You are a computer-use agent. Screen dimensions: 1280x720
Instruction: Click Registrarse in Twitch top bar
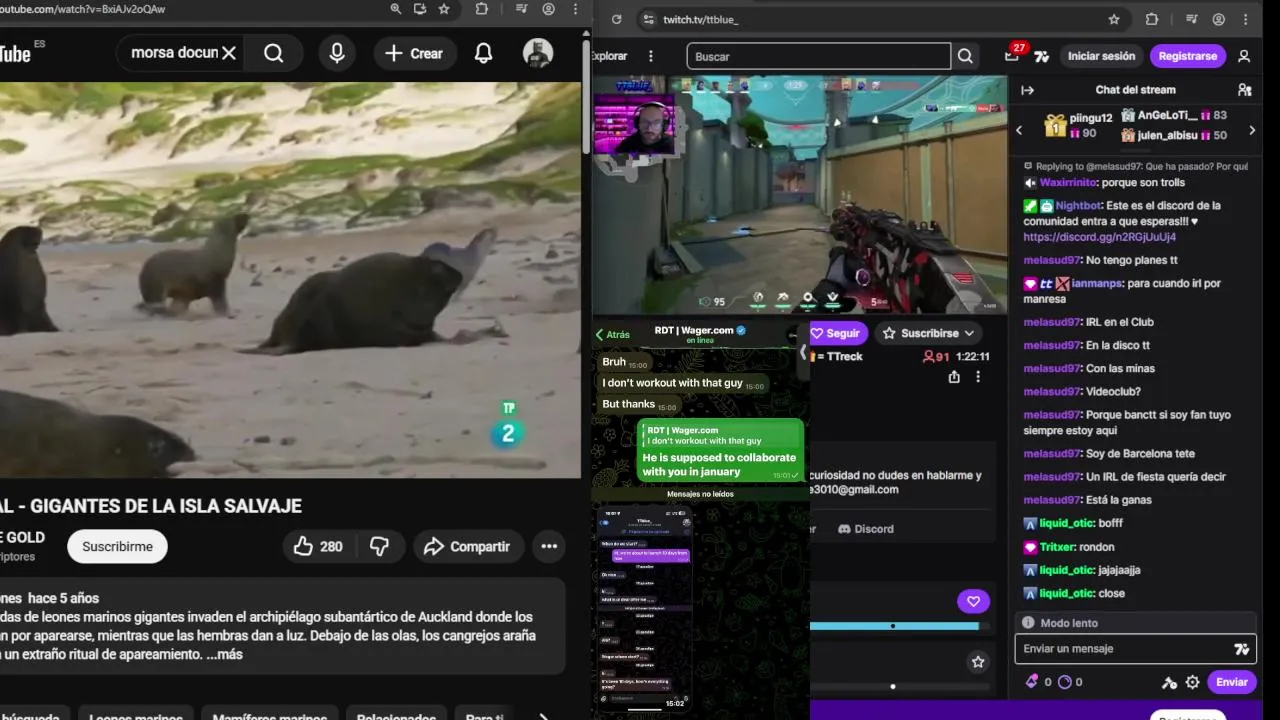[x=1188, y=56]
